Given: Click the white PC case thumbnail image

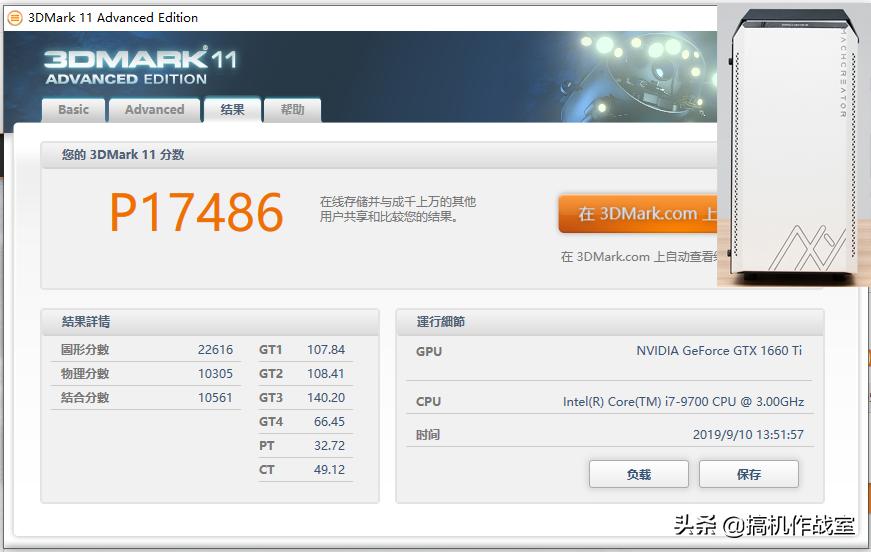Looking at the screenshot, I should point(794,145).
